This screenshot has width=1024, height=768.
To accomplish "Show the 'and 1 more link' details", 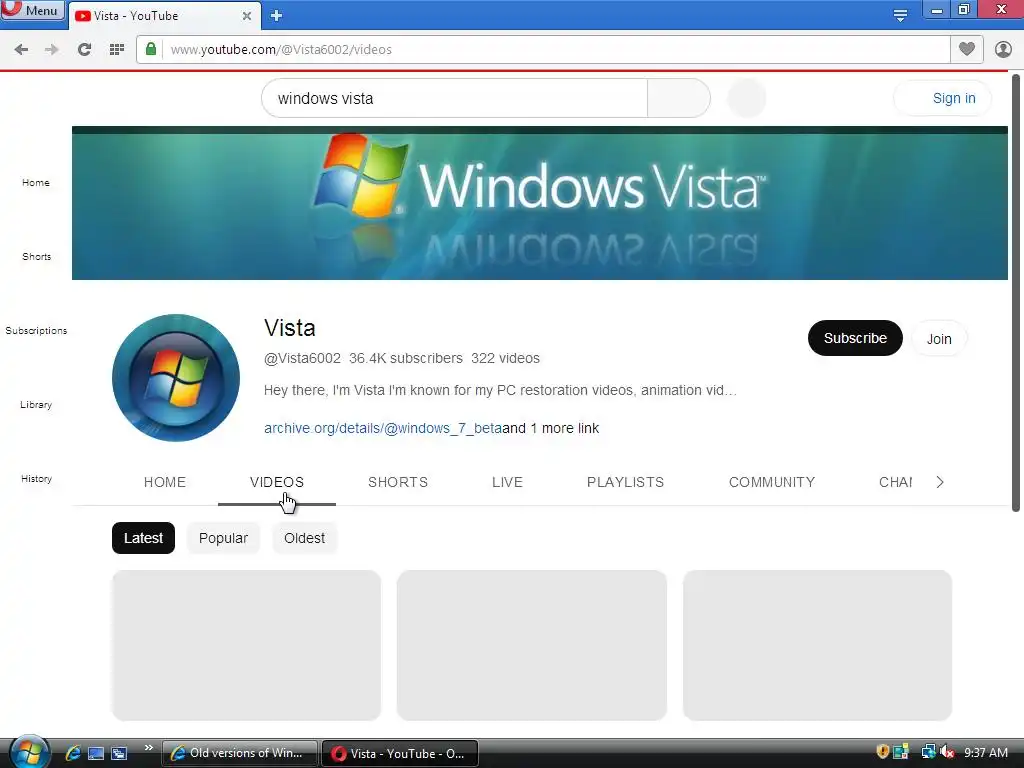I will [x=551, y=428].
